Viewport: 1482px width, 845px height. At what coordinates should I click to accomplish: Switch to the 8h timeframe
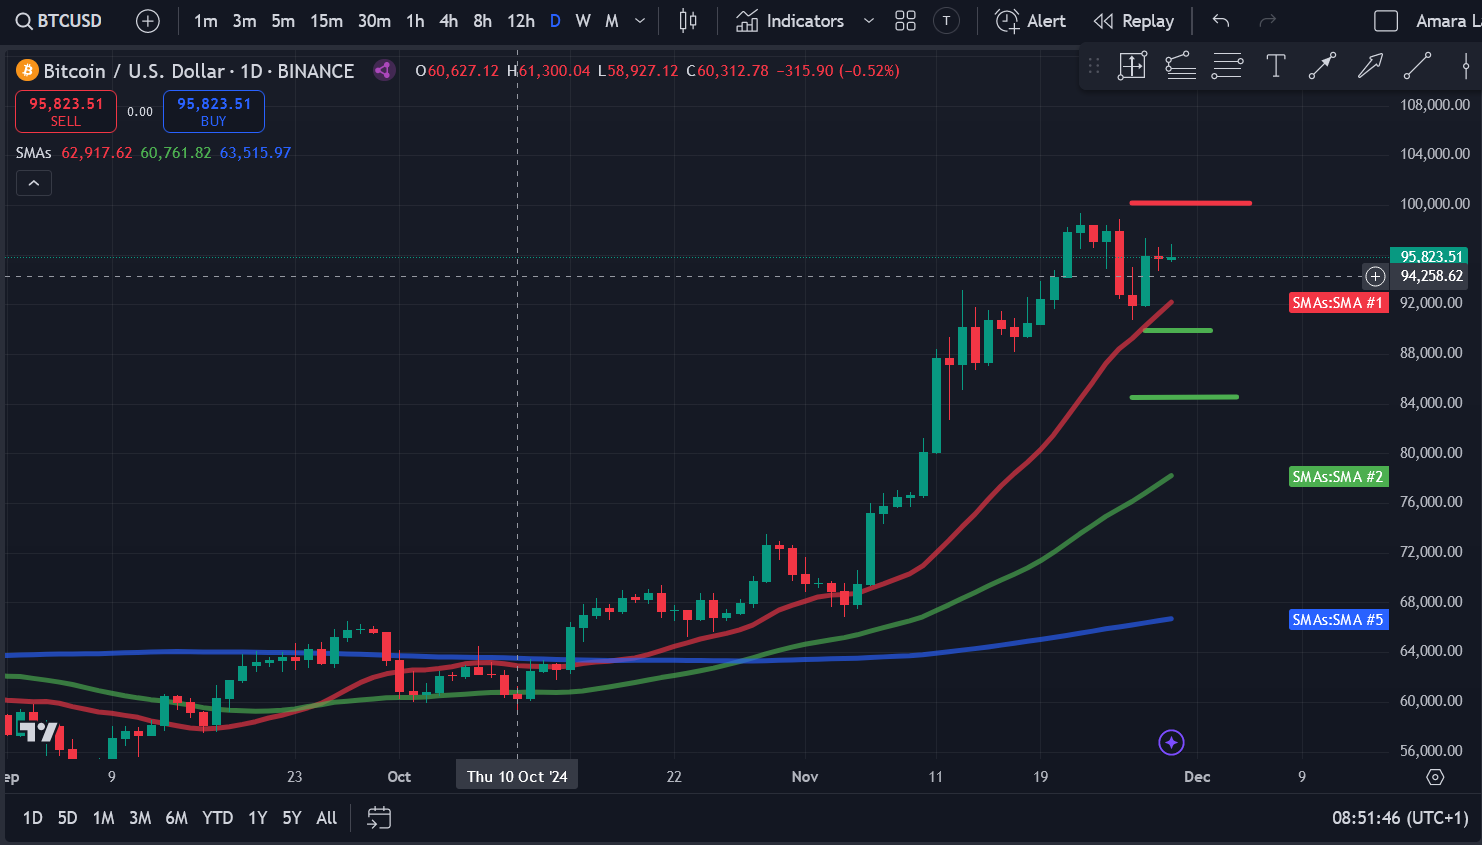pos(482,21)
